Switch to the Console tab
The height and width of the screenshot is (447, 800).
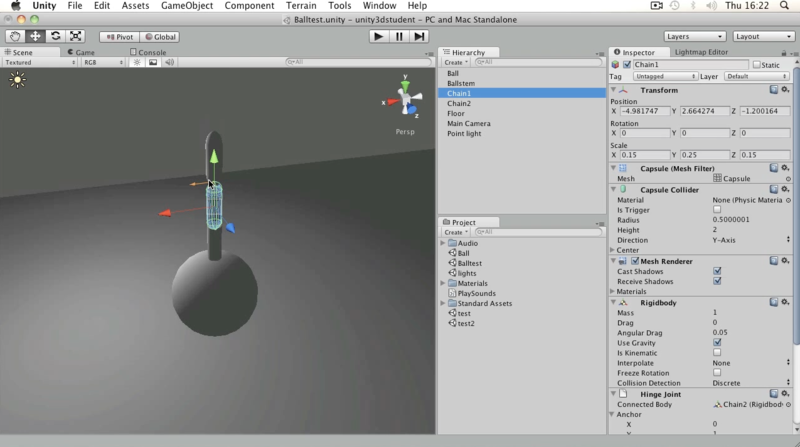tap(148, 52)
